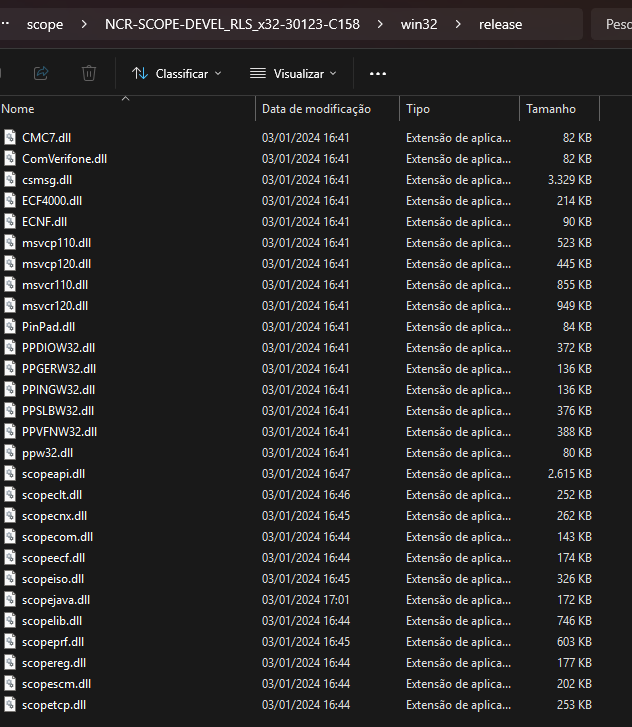632x727 pixels.
Task: Click the scopeiso.dll file icon
Action: coord(10,579)
